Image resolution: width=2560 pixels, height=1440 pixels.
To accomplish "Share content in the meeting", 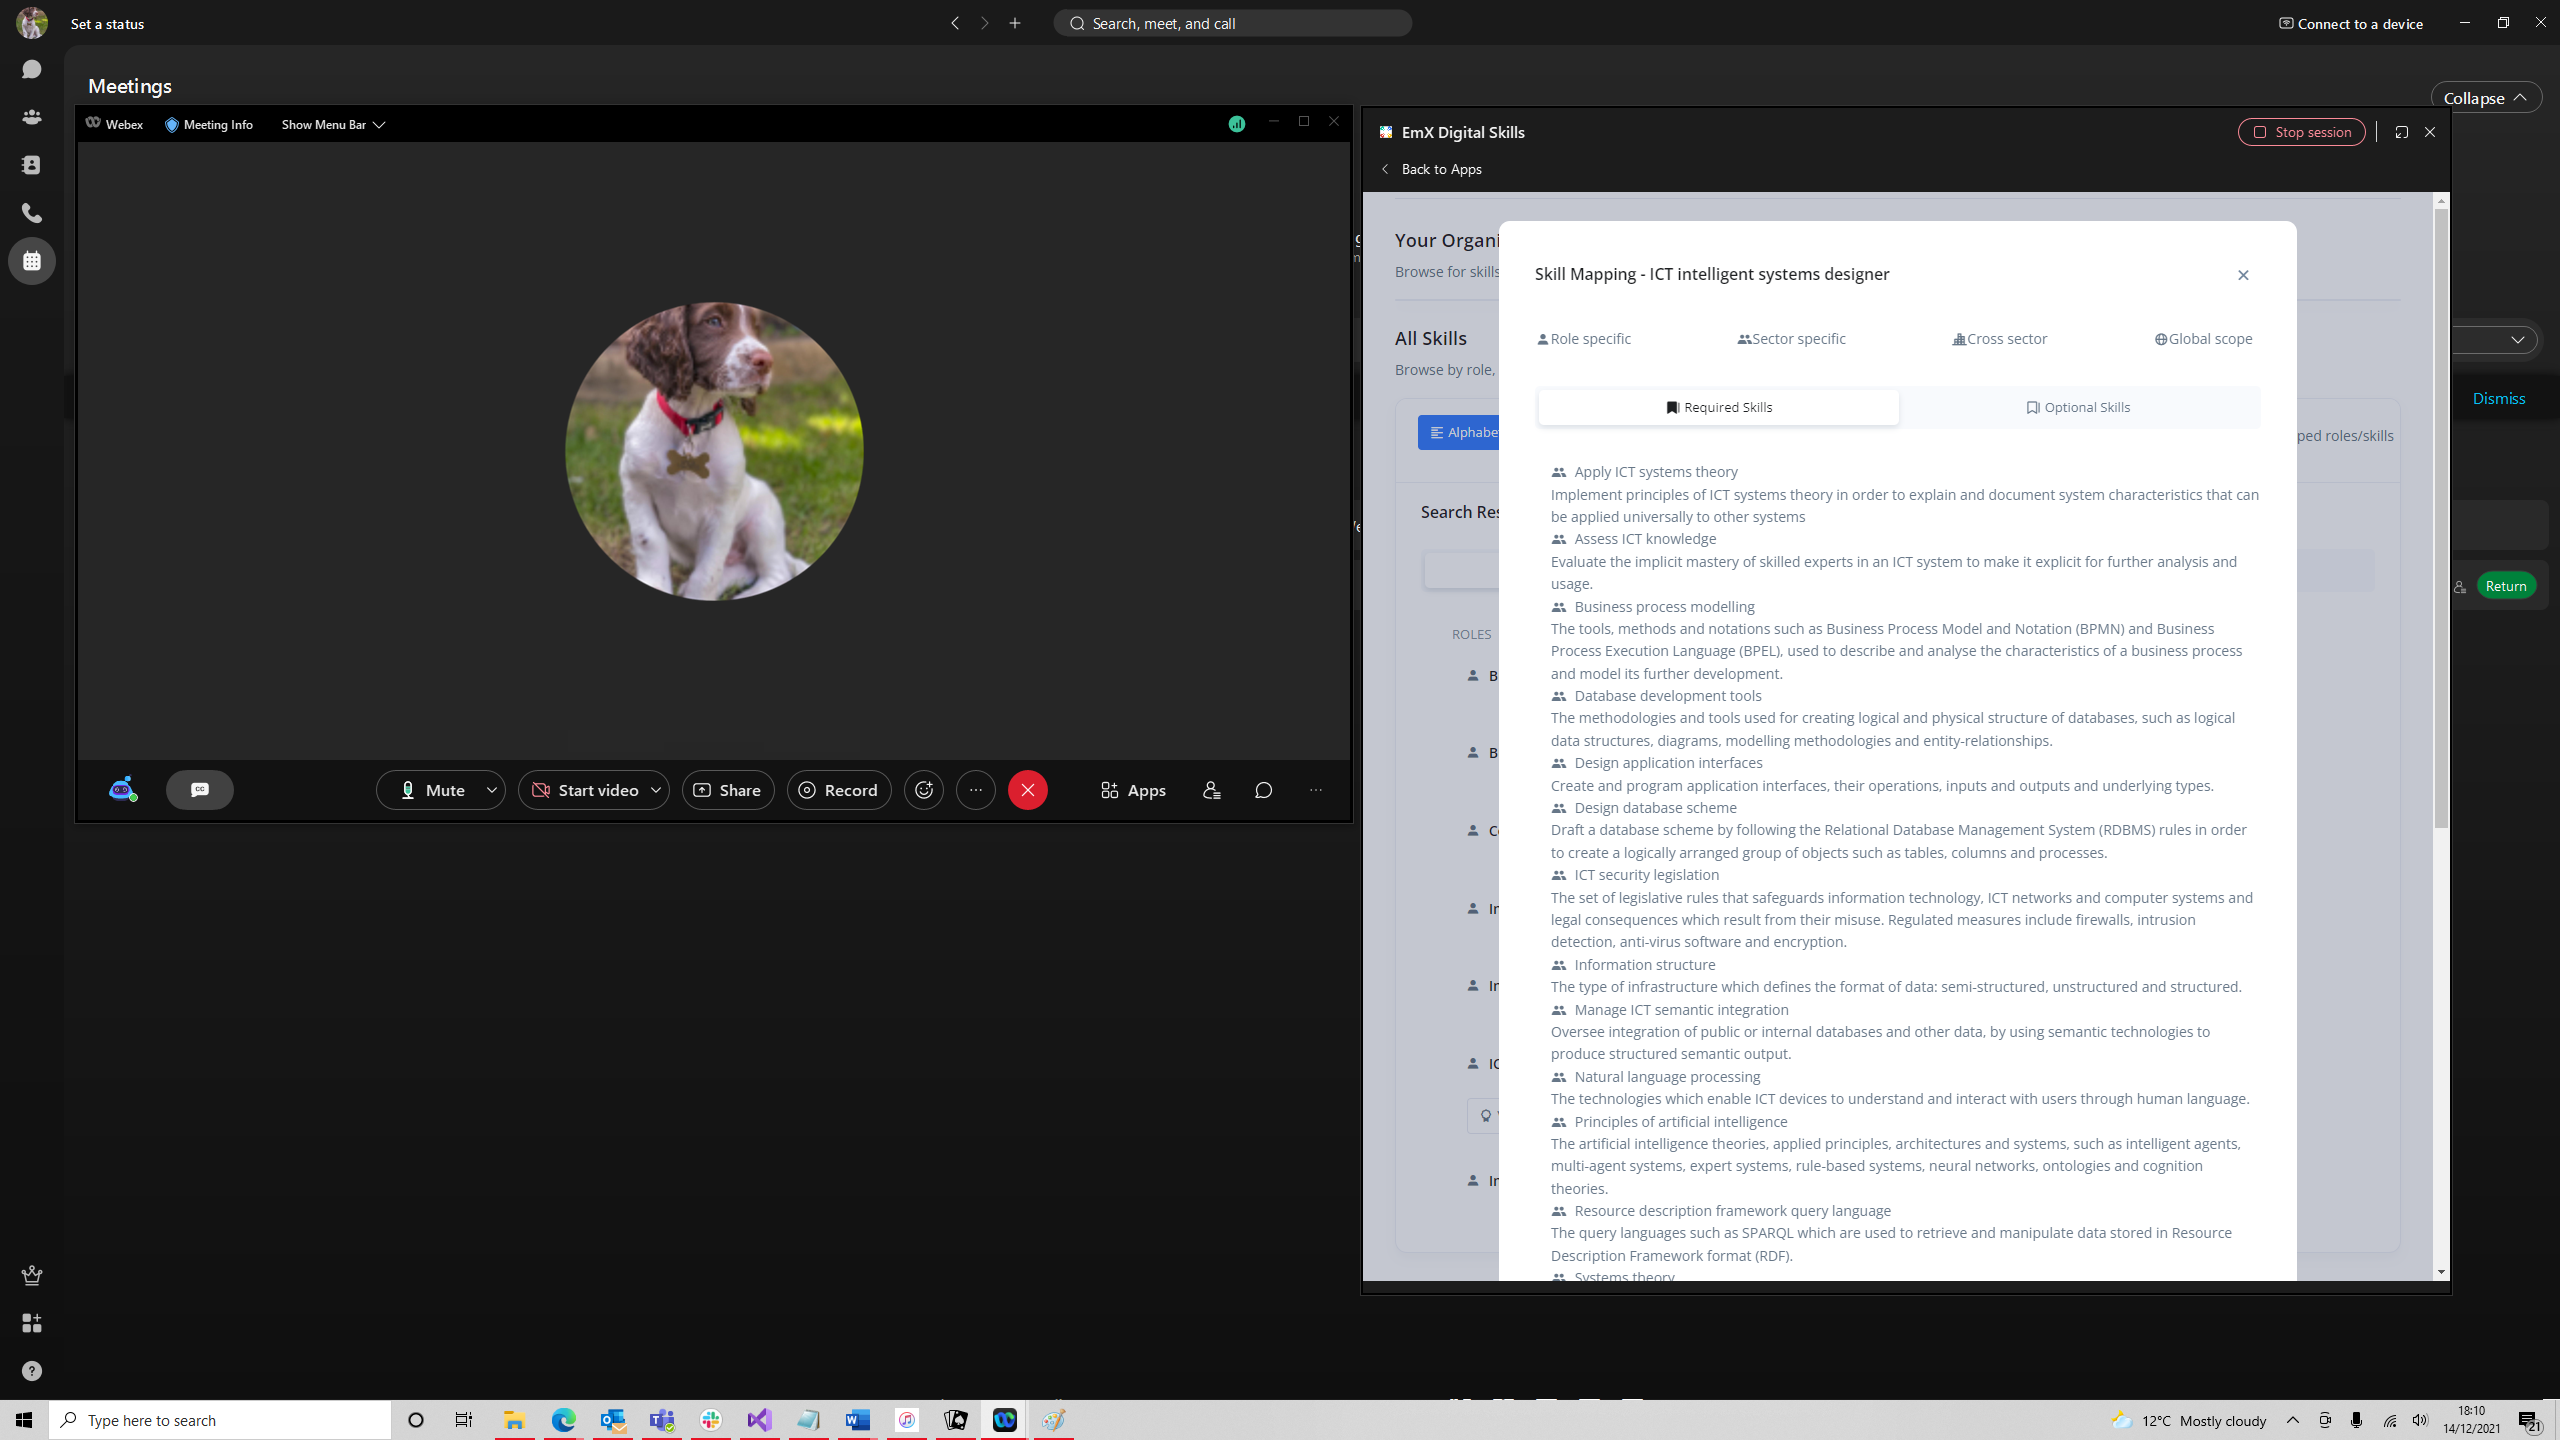I will [x=728, y=790].
